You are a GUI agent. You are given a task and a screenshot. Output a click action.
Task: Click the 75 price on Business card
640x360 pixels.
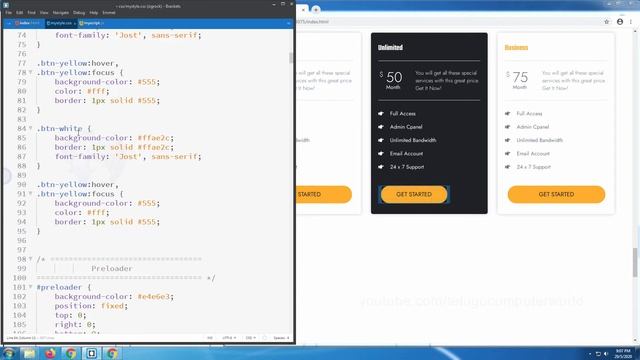pyautogui.click(x=520, y=77)
